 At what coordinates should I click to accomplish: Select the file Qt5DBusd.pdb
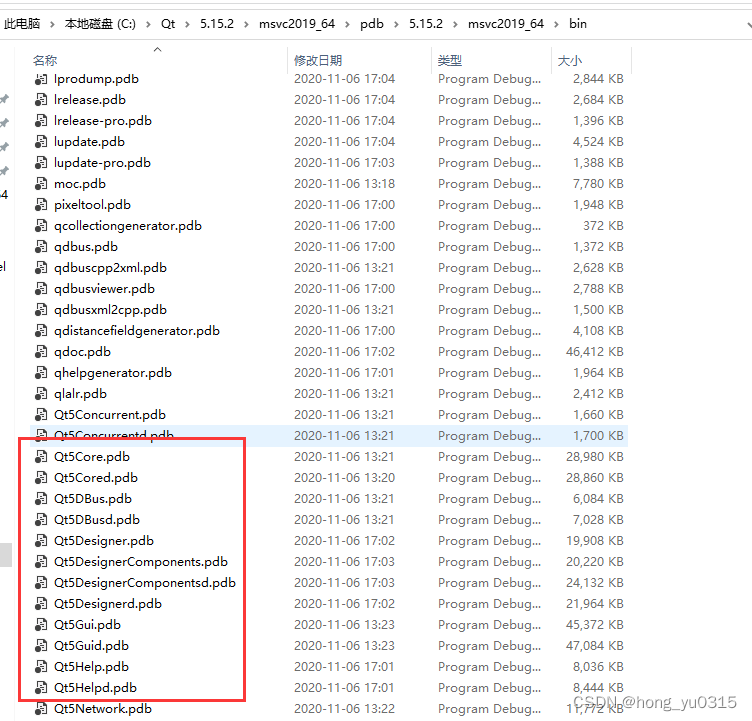click(97, 520)
